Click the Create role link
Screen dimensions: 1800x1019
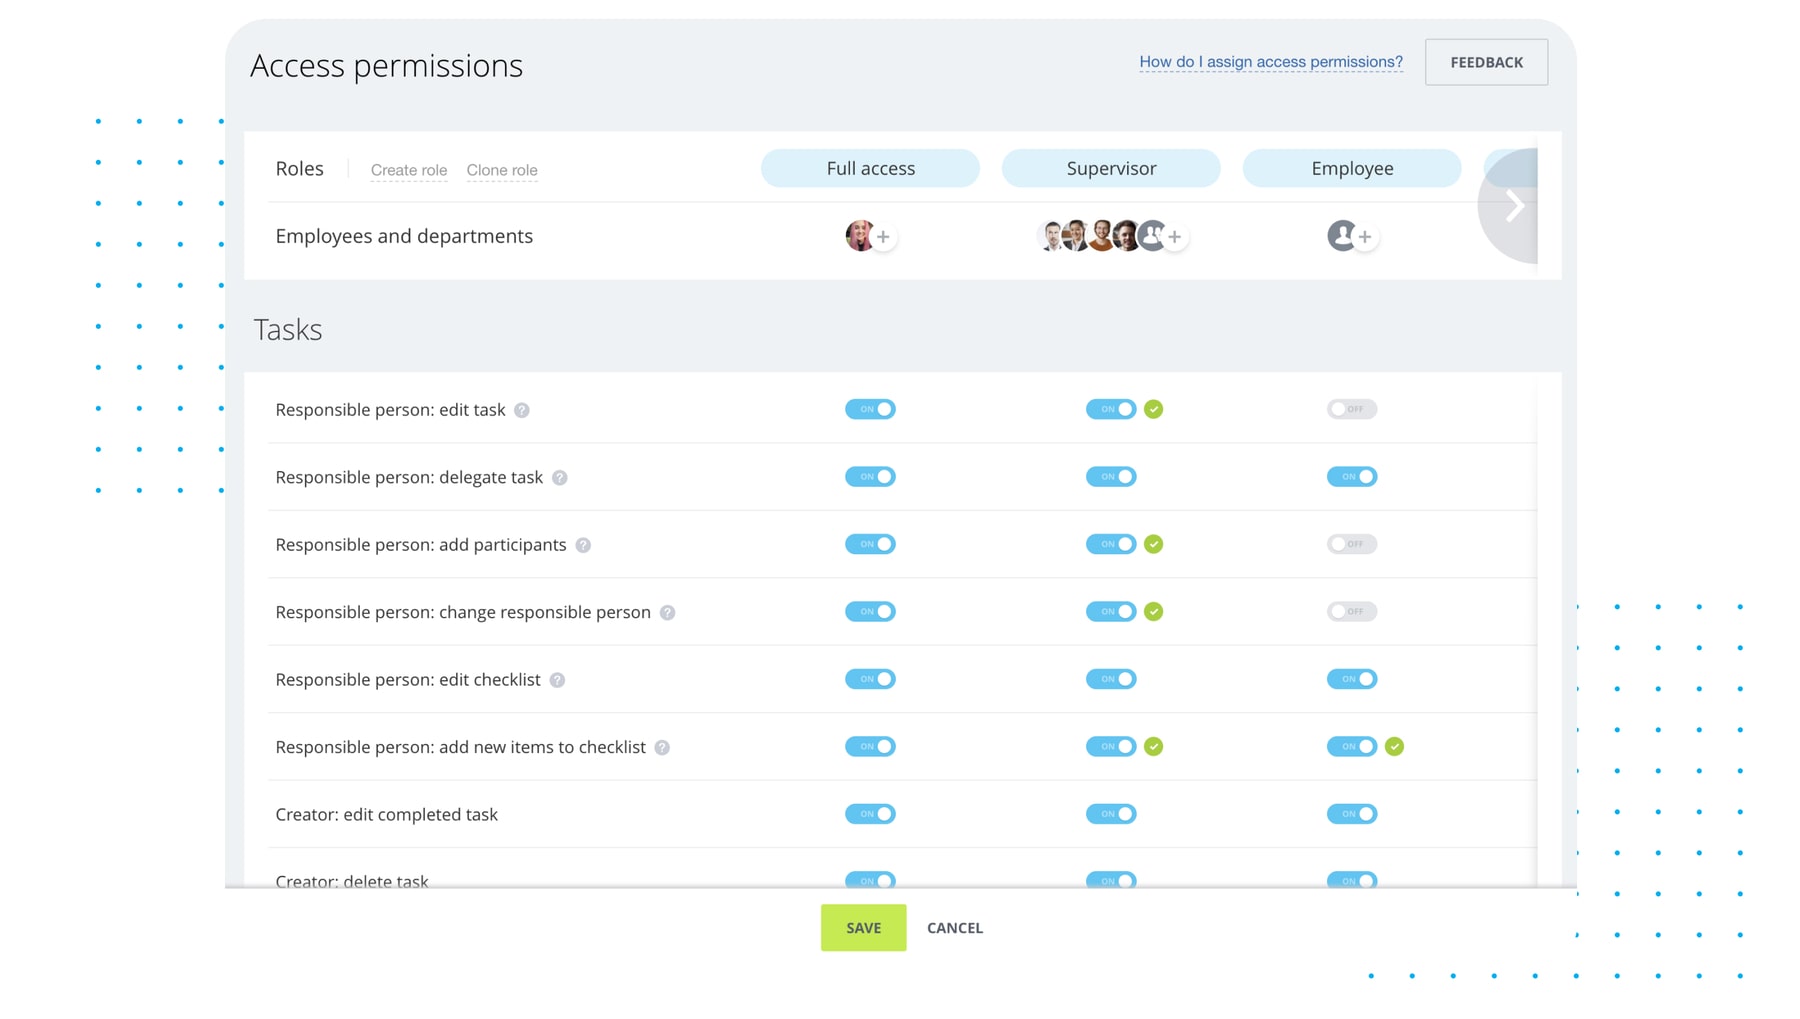click(x=408, y=170)
